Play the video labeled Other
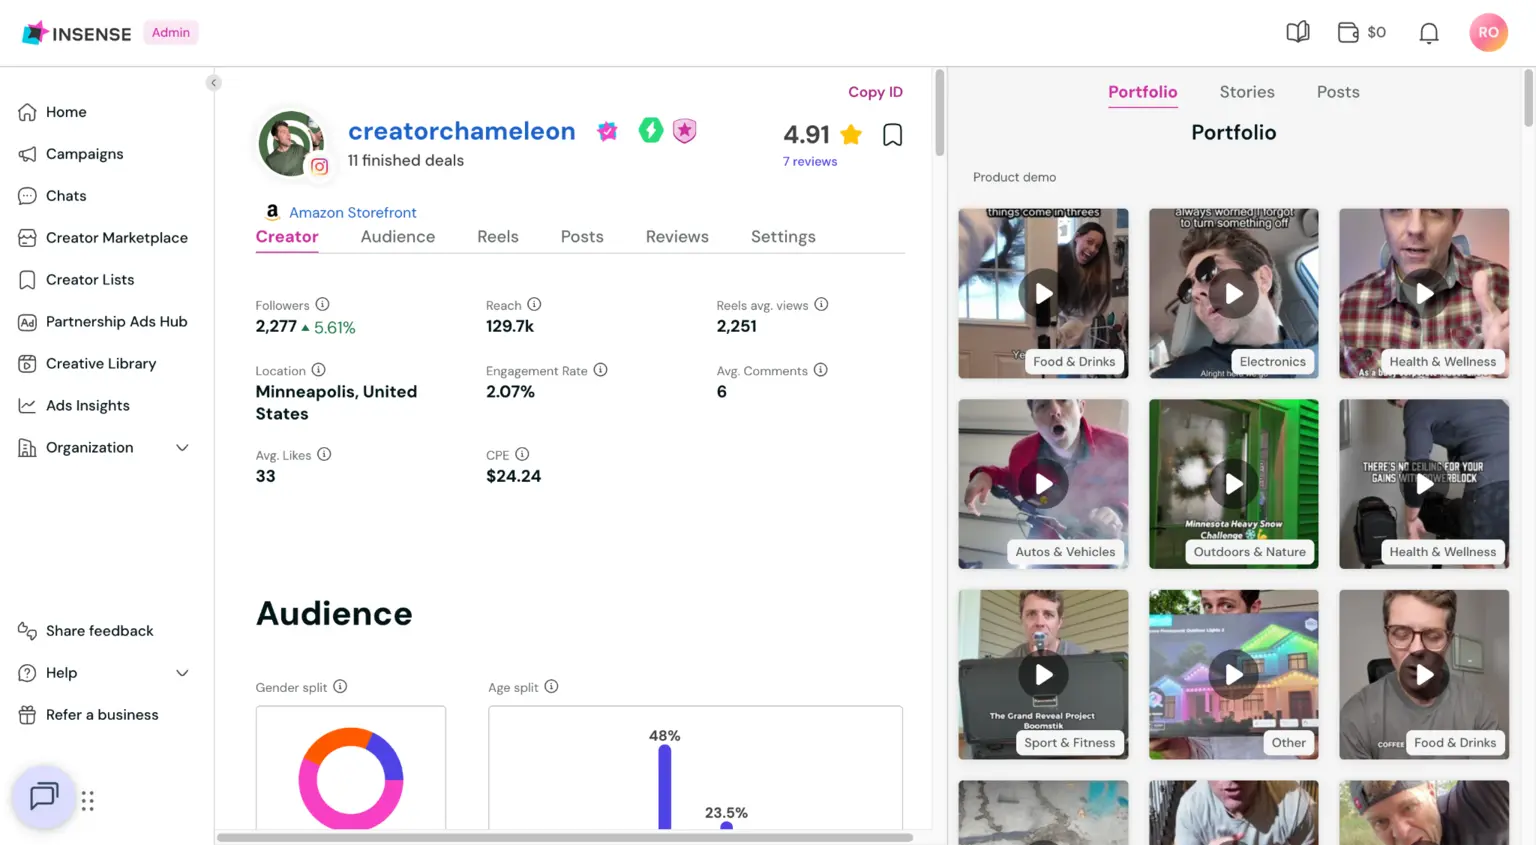1536x845 pixels. click(x=1234, y=675)
